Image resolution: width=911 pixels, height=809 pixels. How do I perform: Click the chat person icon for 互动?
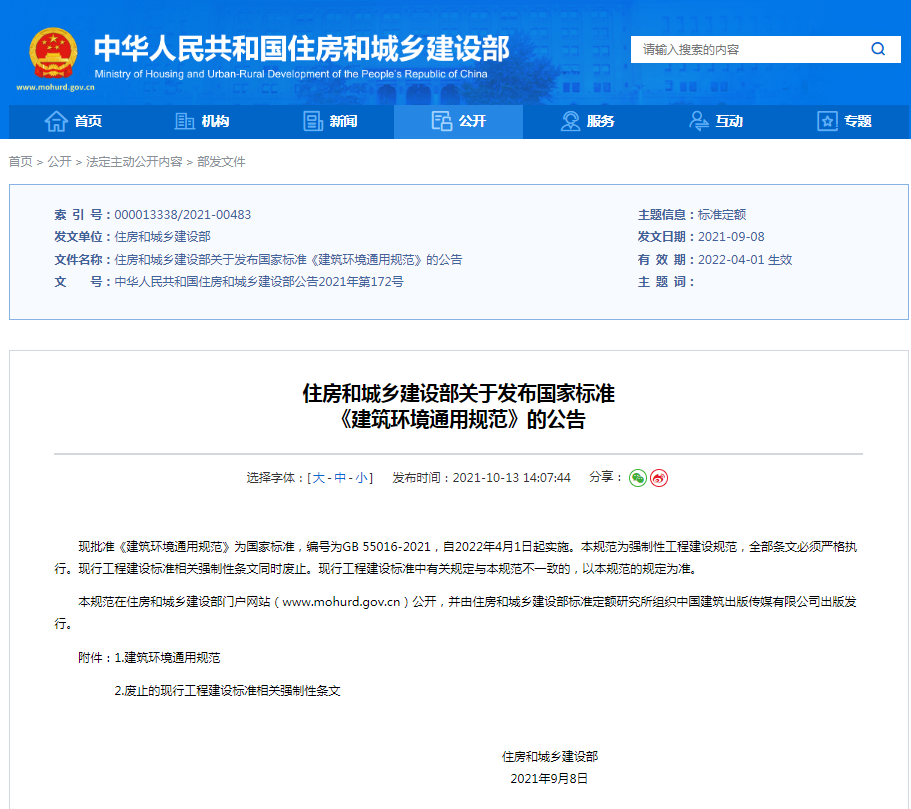[699, 121]
